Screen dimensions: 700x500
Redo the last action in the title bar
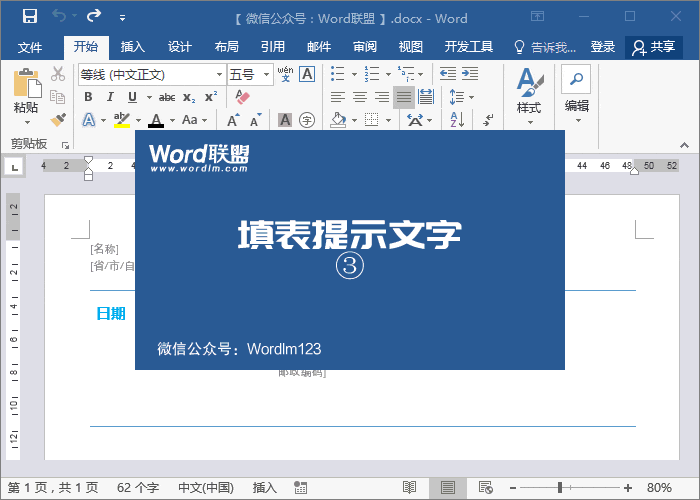tap(94, 17)
